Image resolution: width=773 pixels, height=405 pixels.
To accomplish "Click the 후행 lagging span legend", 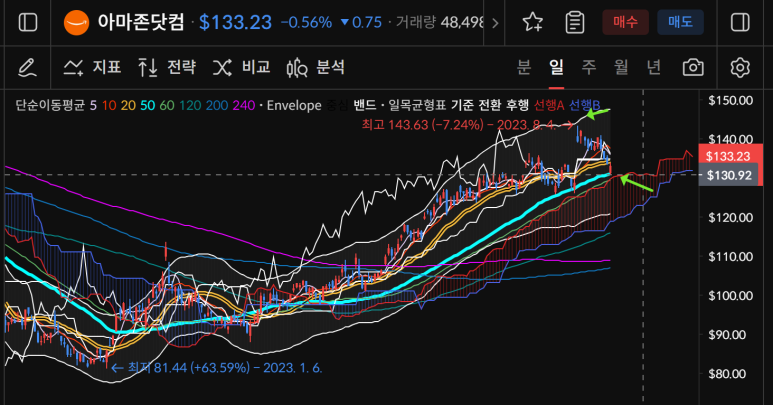I will click(x=517, y=105).
